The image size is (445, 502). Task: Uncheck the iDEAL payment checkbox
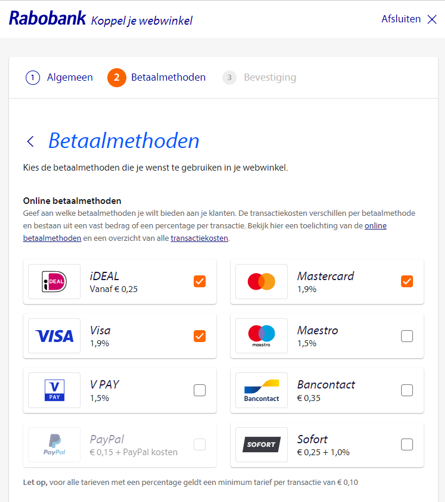[x=200, y=281]
